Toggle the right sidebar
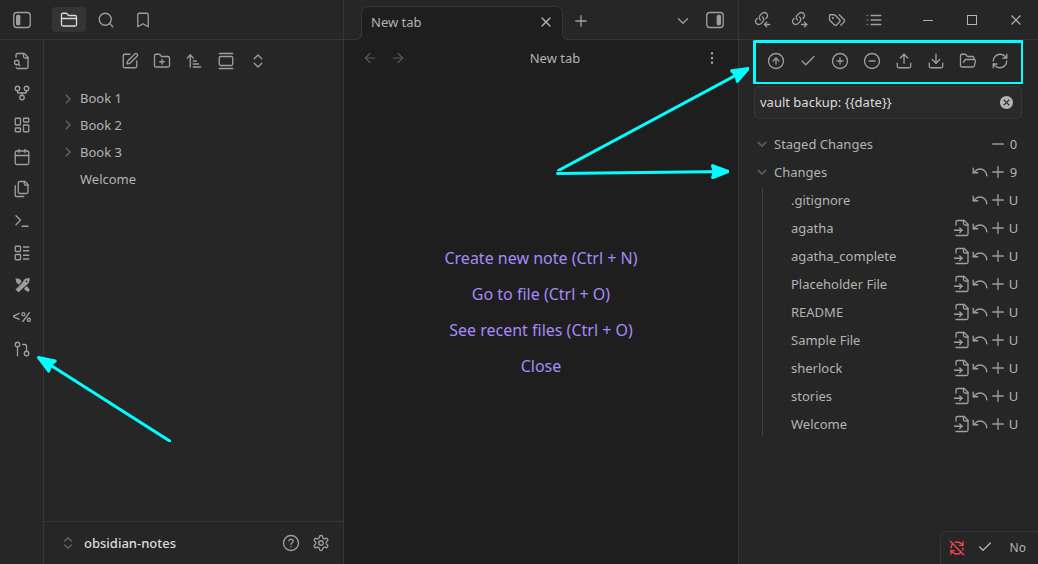Viewport: 1038px width, 564px height. (715, 20)
